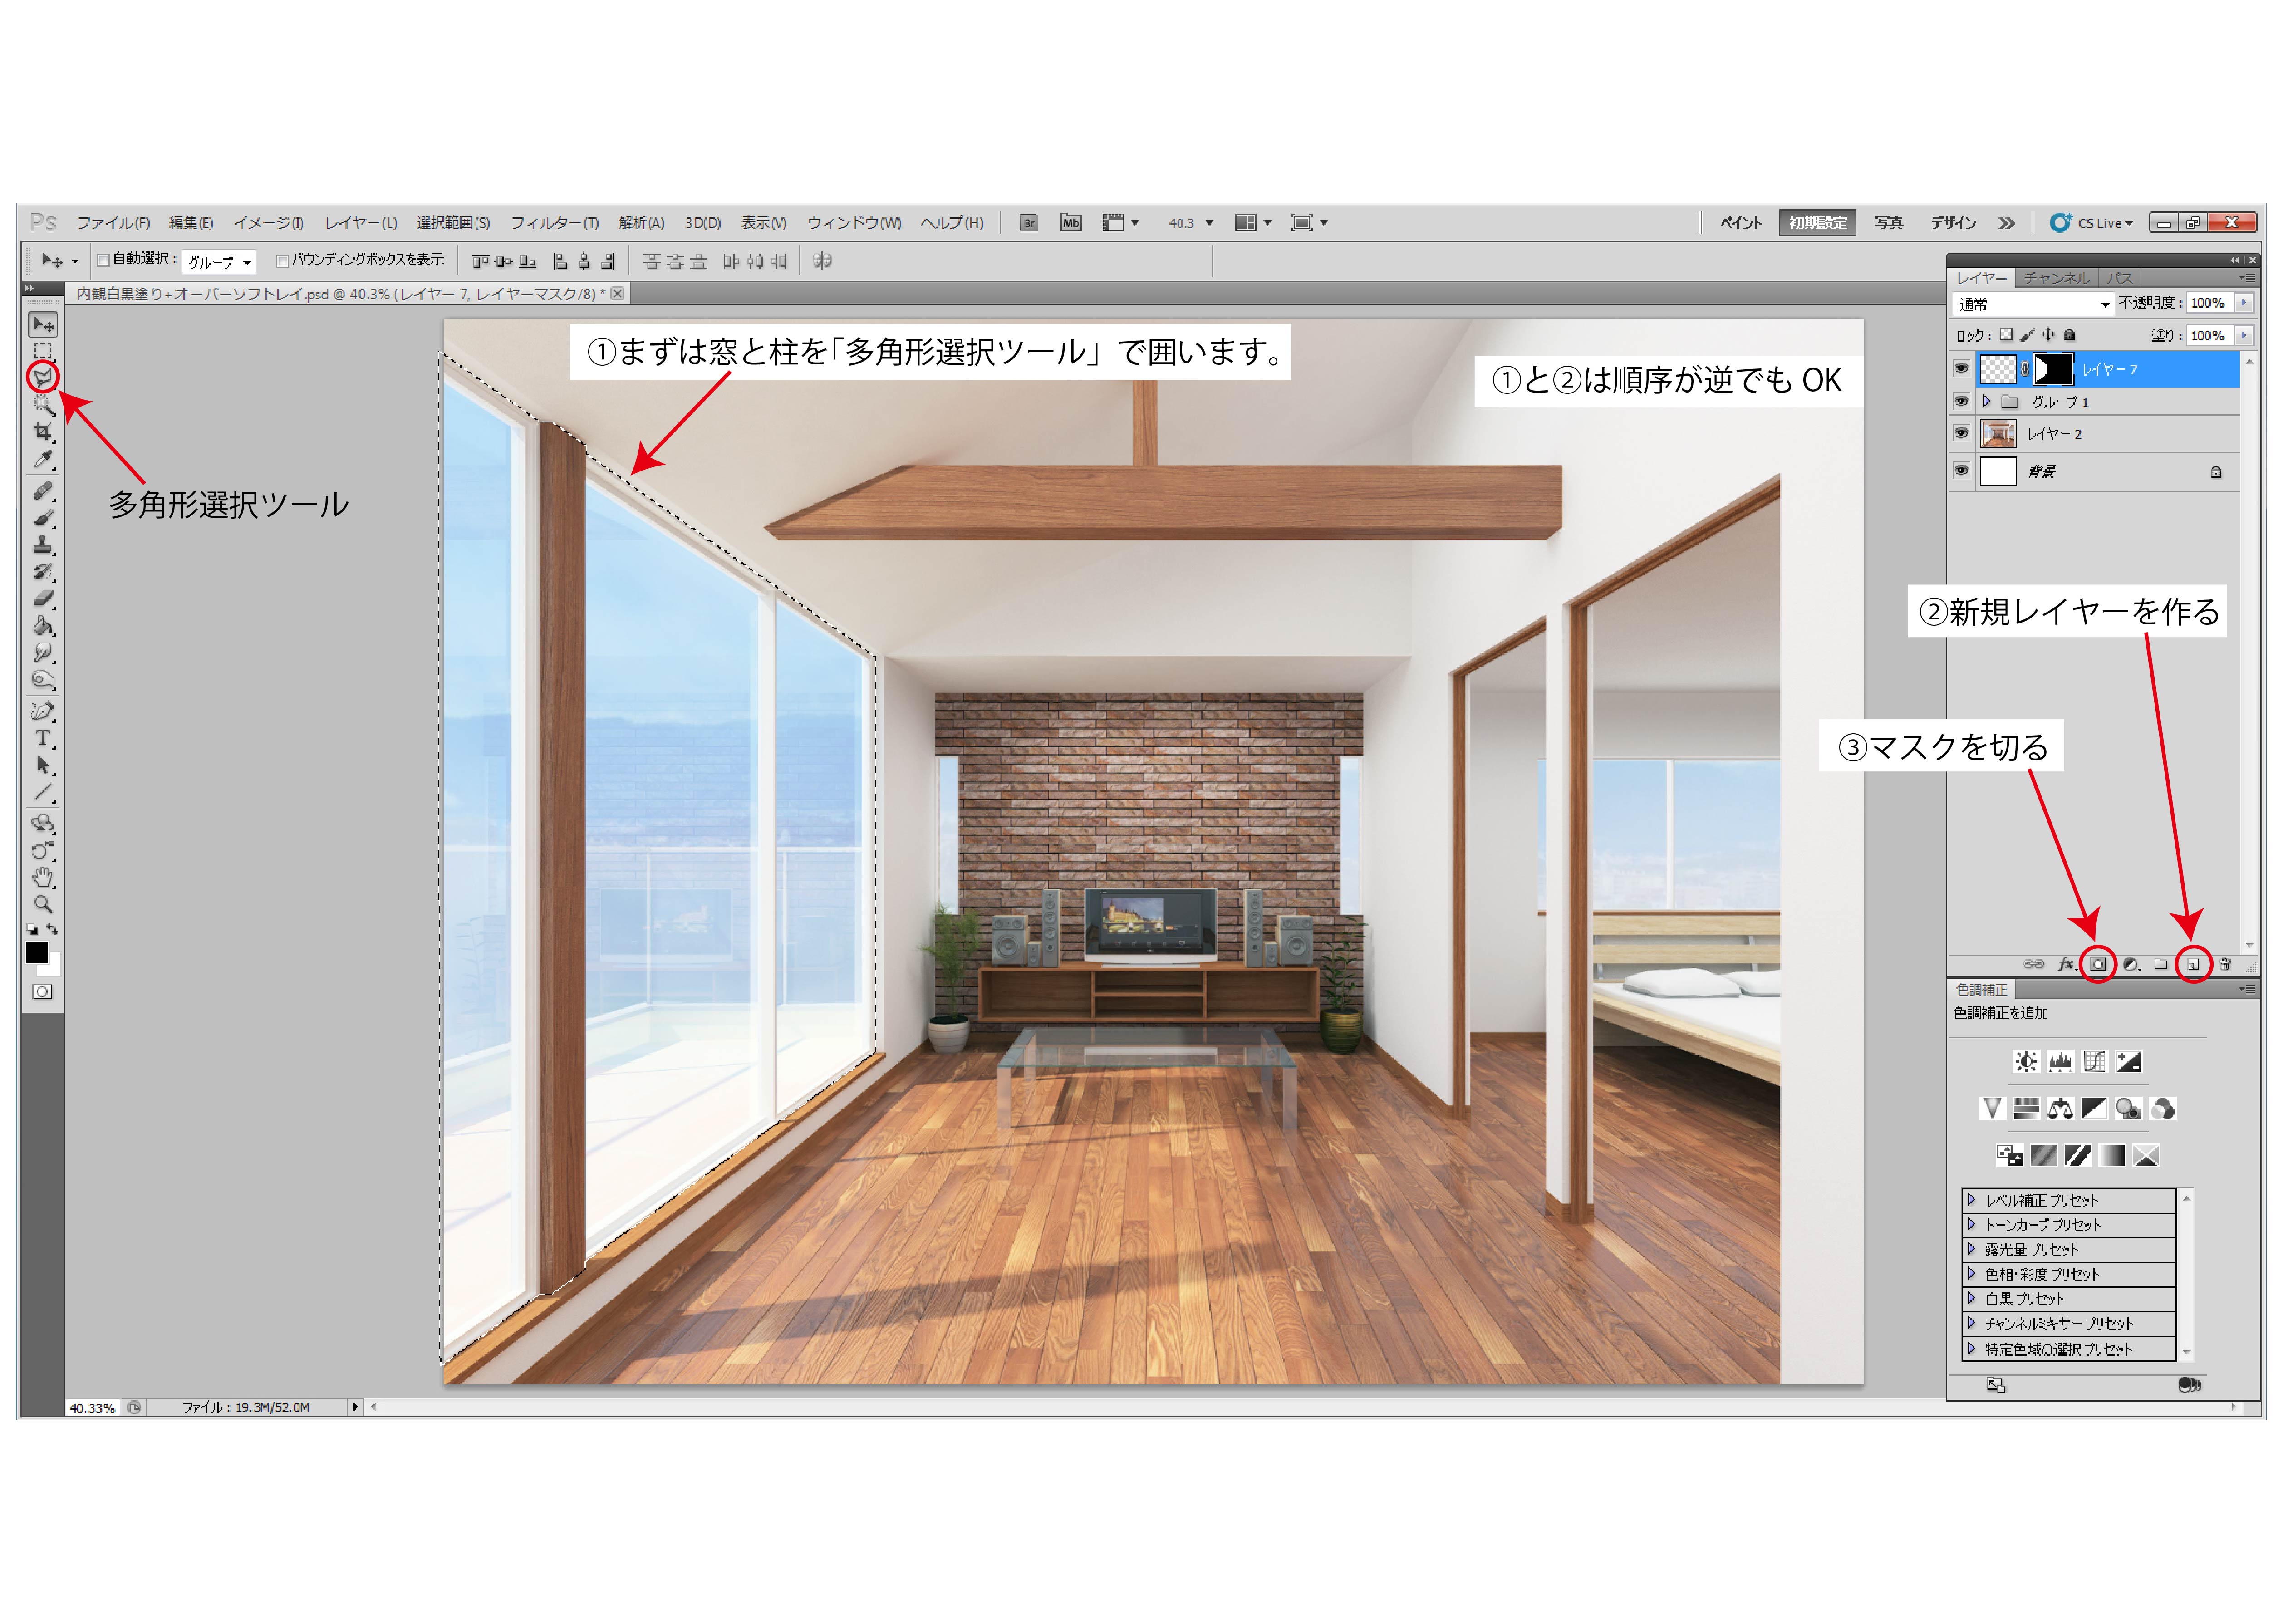This screenshot has width=2283, height=1624.
Task: Click the Add layer mask icon
Action: 2098,964
